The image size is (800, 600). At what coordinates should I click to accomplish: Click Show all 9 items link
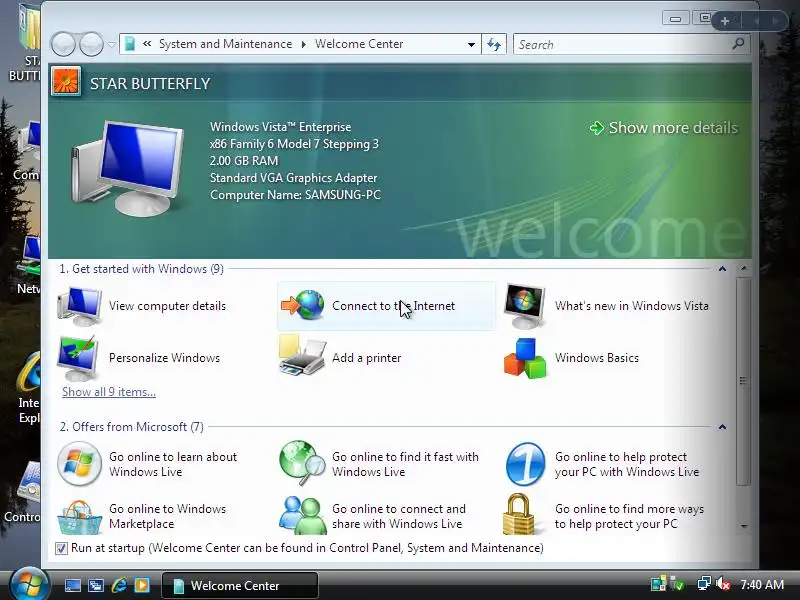click(x=109, y=392)
